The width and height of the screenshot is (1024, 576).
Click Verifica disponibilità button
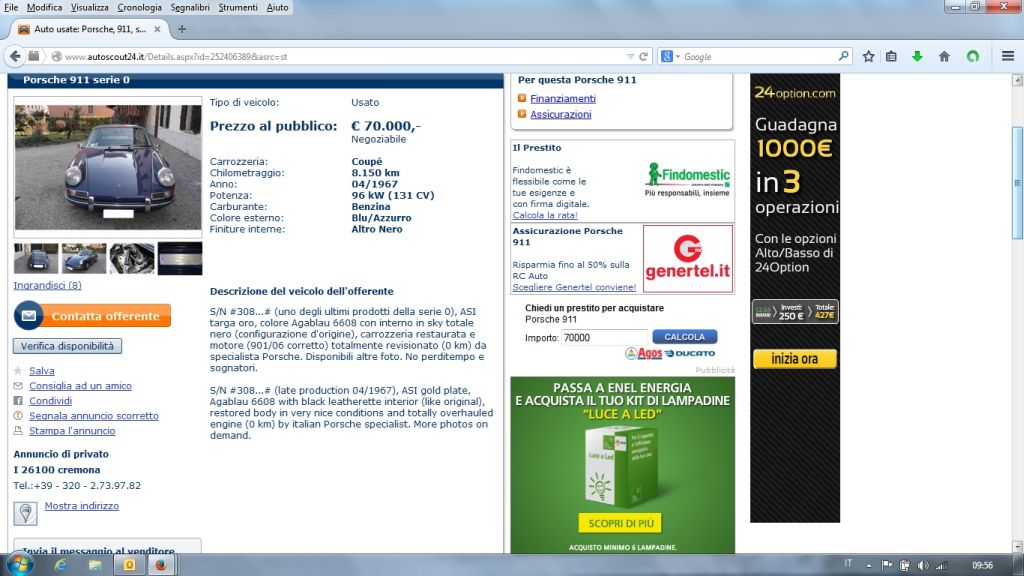coord(67,346)
